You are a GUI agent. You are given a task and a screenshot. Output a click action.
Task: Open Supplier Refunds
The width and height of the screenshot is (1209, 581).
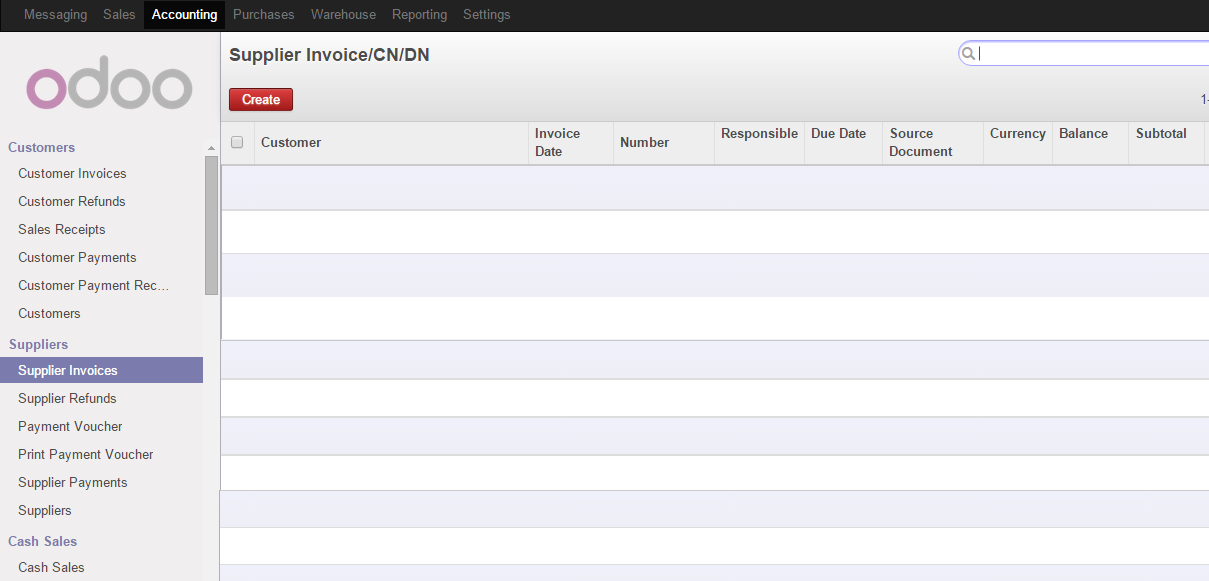[x=67, y=398]
